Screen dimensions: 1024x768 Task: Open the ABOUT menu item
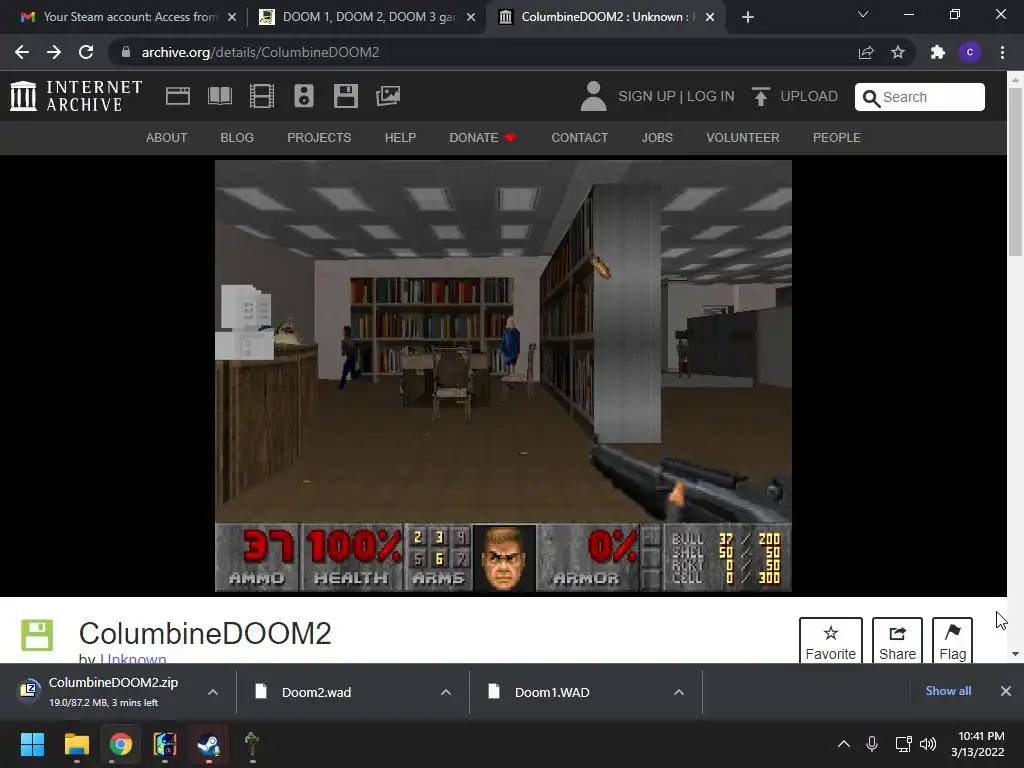coord(167,138)
